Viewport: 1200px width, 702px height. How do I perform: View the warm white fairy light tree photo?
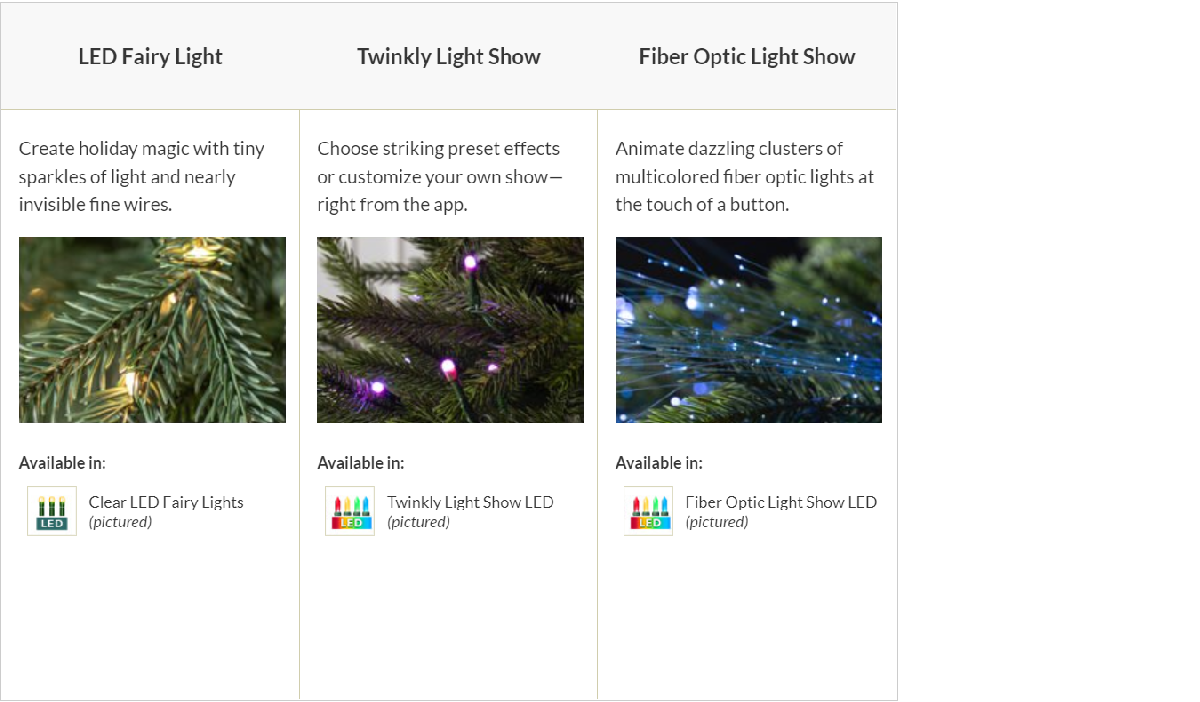(x=152, y=330)
